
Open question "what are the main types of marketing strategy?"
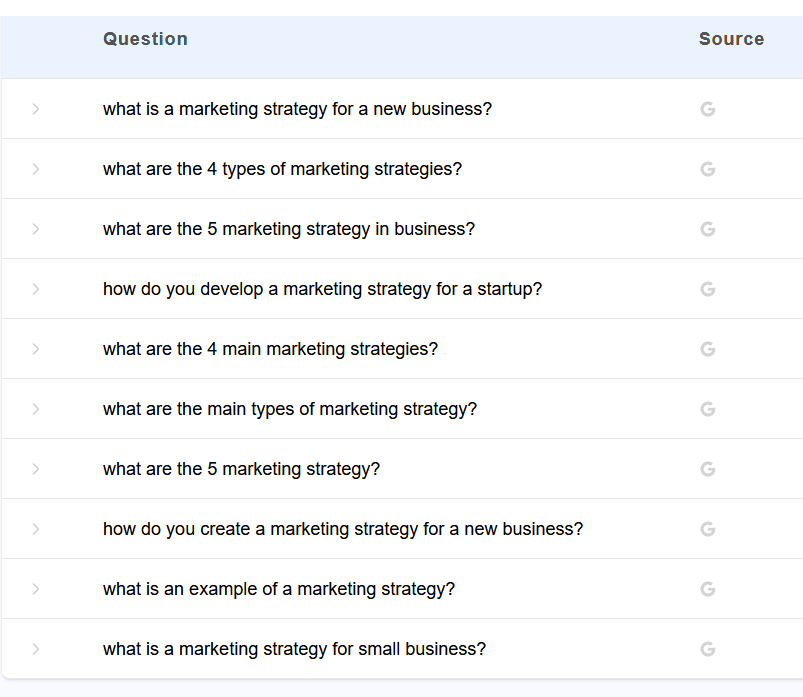coord(290,409)
